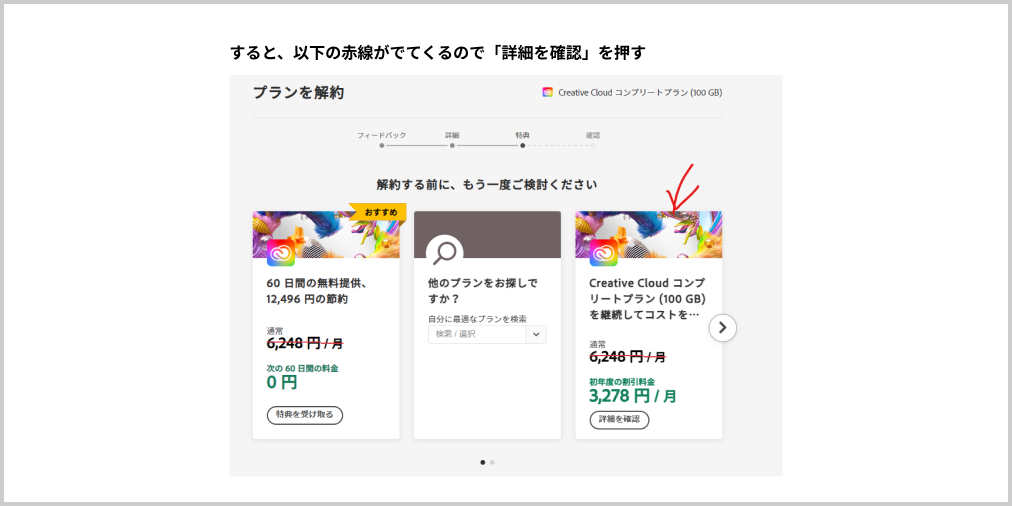This screenshot has width=1012, height=506.
Task: Click the magnifying glass search icon
Action: [445, 253]
